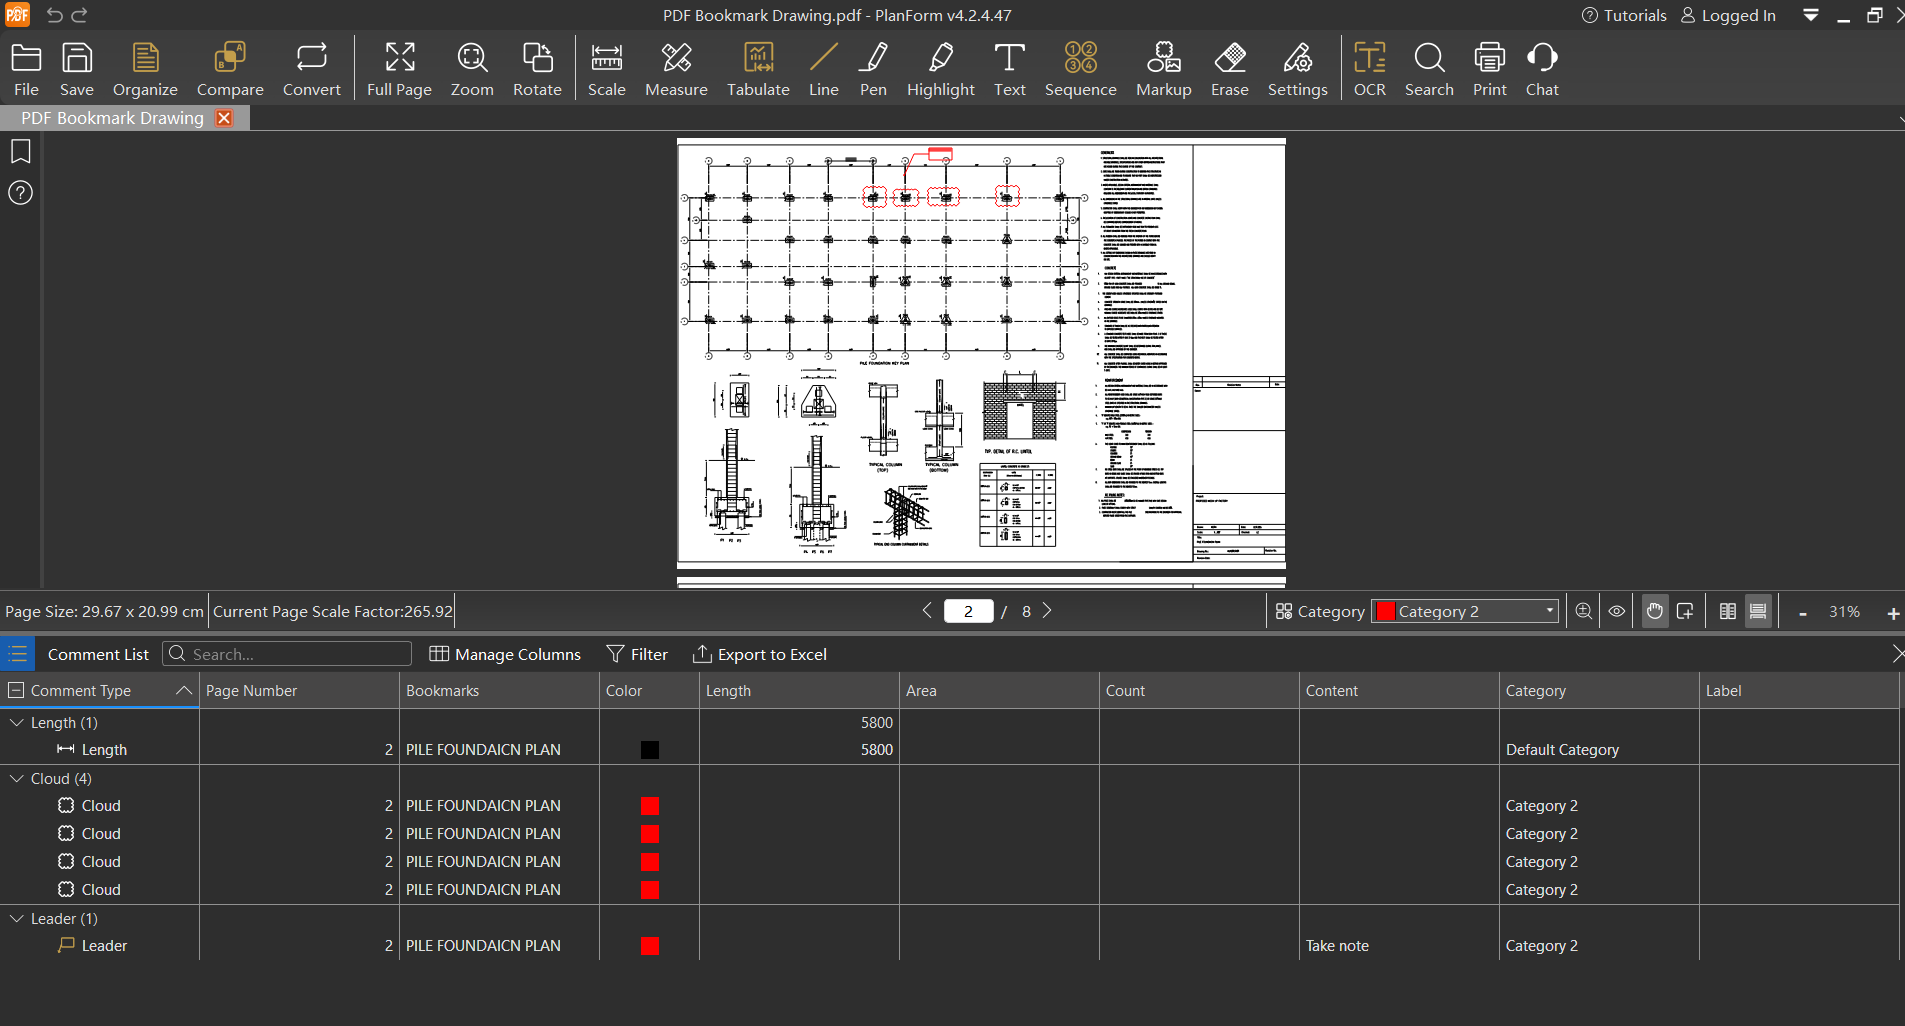The image size is (1905, 1026).
Task: Run OCR on the document
Action: point(1369,69)
